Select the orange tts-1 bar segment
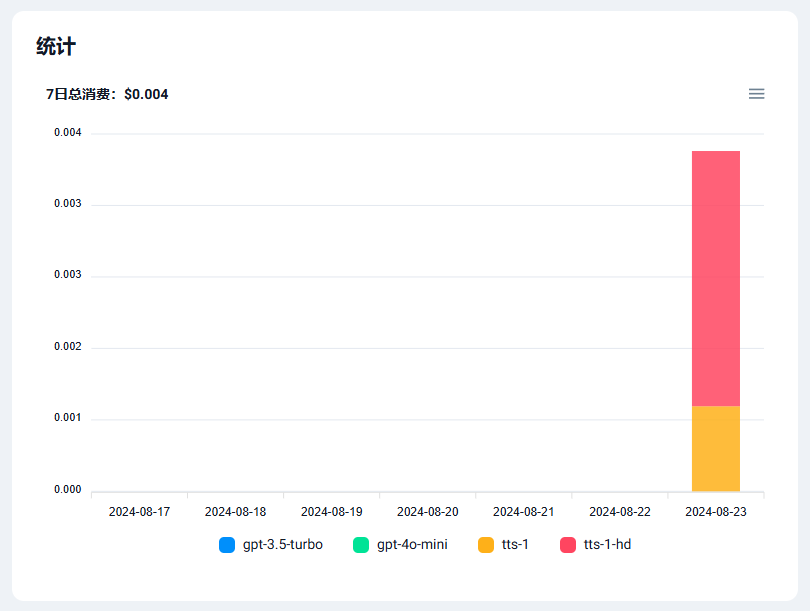This screenshot has width=810, height=611. point(716,448)
